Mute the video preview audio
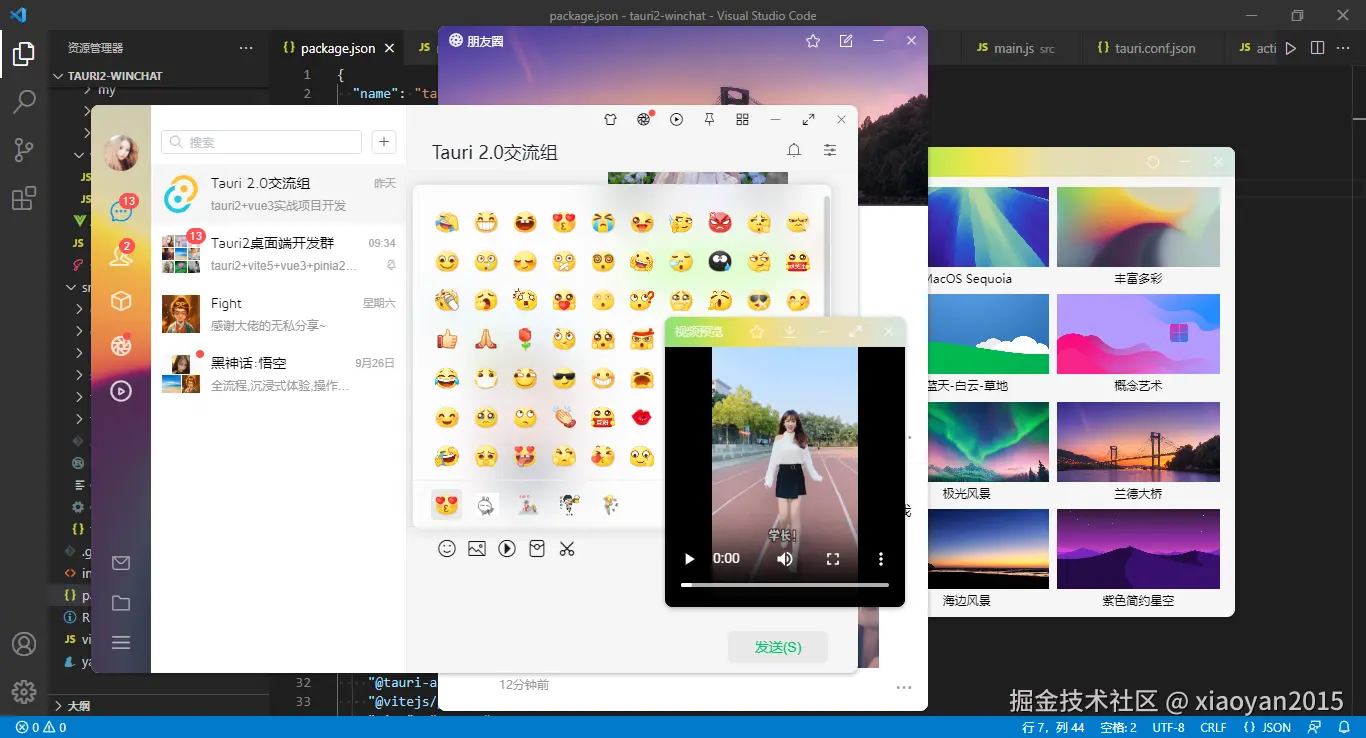Viewport: 1366px width, 738px height. (784, 559)
